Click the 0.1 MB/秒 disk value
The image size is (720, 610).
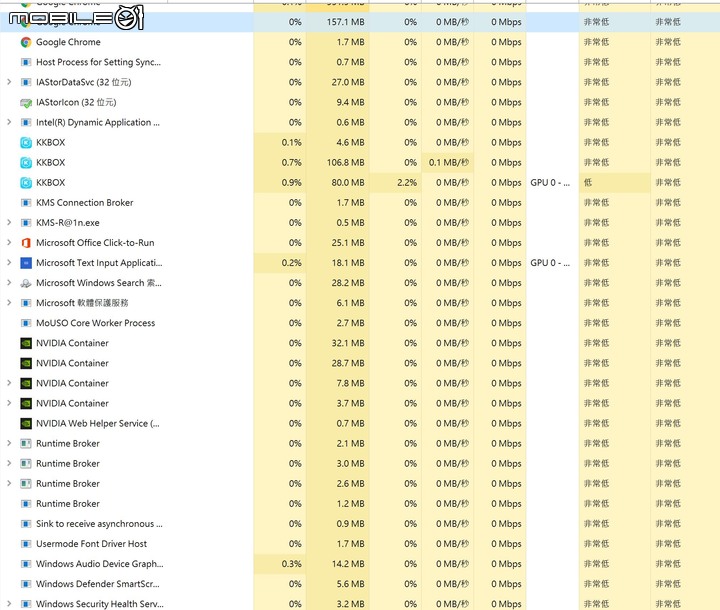(x=449, y=163)
